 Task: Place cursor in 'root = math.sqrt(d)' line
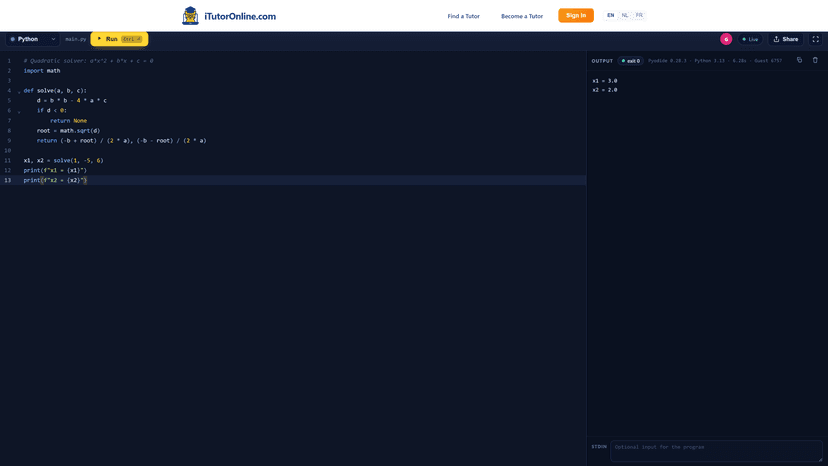coord(68,131)
